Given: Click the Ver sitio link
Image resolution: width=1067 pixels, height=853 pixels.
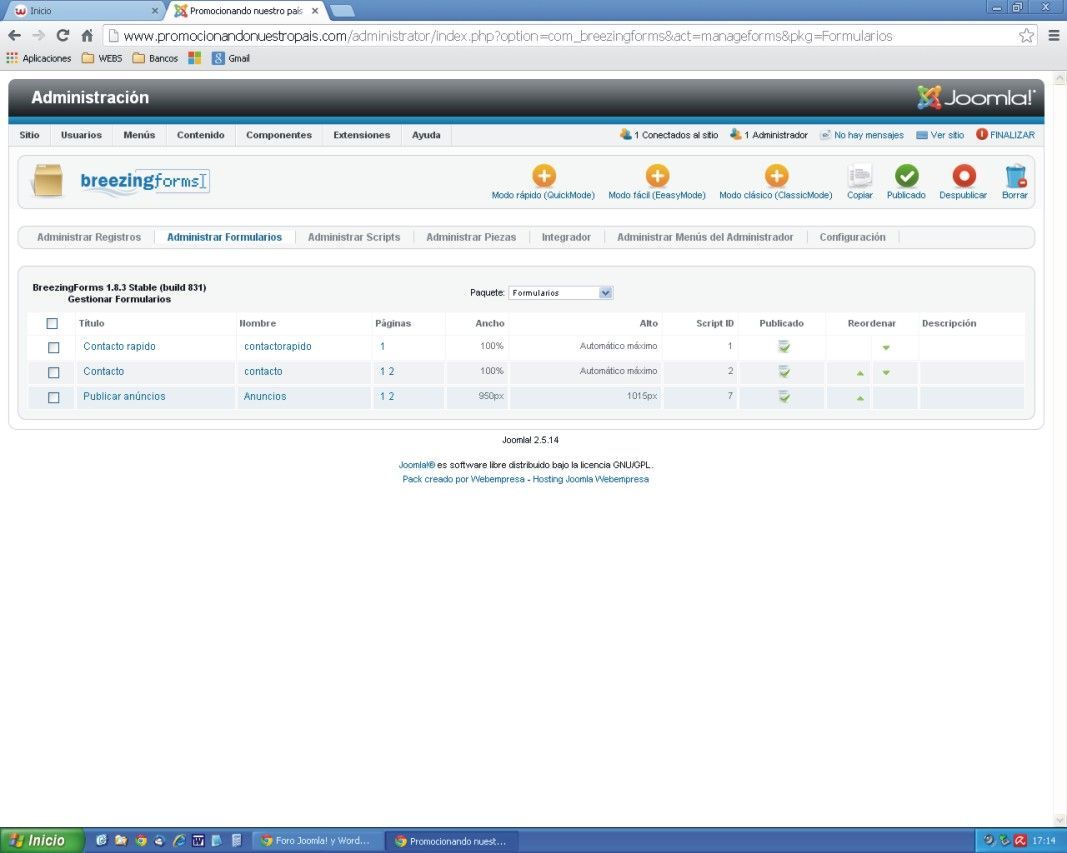Looking at the screenshot, I should 940,135.
